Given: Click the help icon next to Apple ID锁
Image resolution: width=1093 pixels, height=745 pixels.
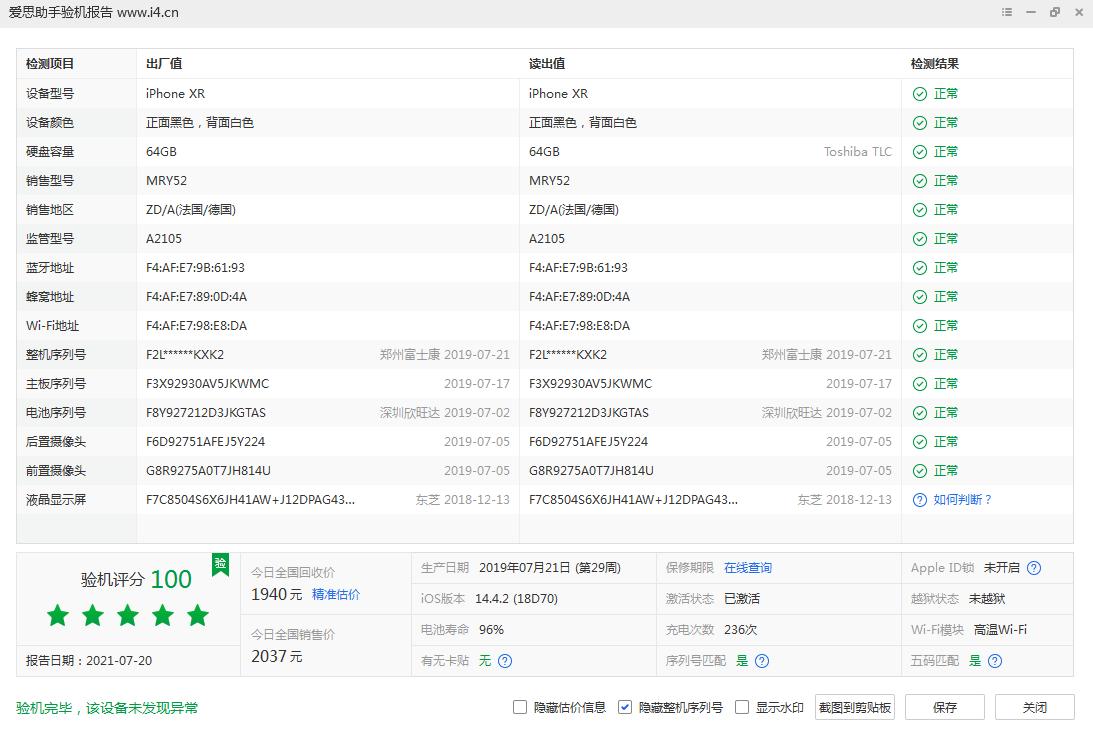Looking at the screenshot, I should 1034,567.
